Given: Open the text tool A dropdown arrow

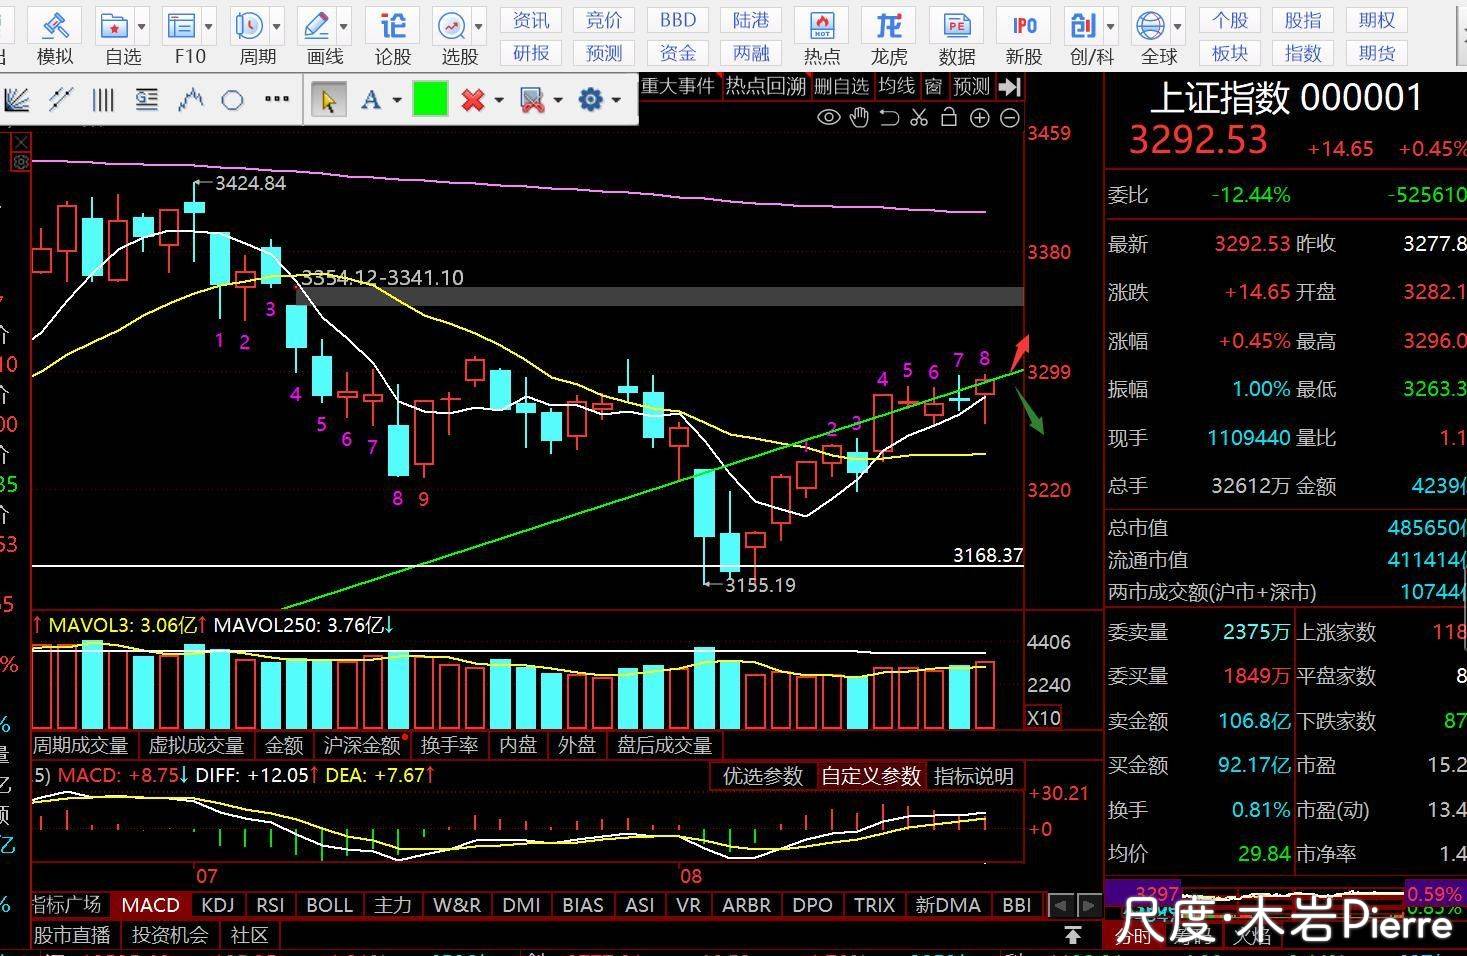Looking at the screenshot, I should [397, 100].
